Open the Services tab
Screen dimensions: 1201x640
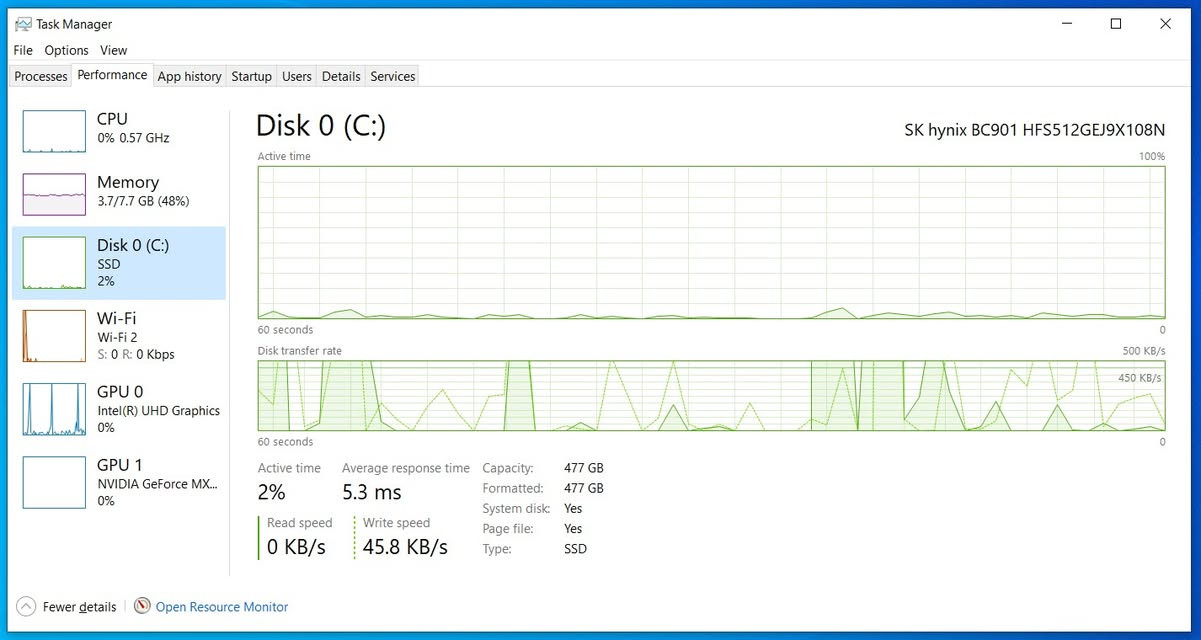[x=393, y=76]
